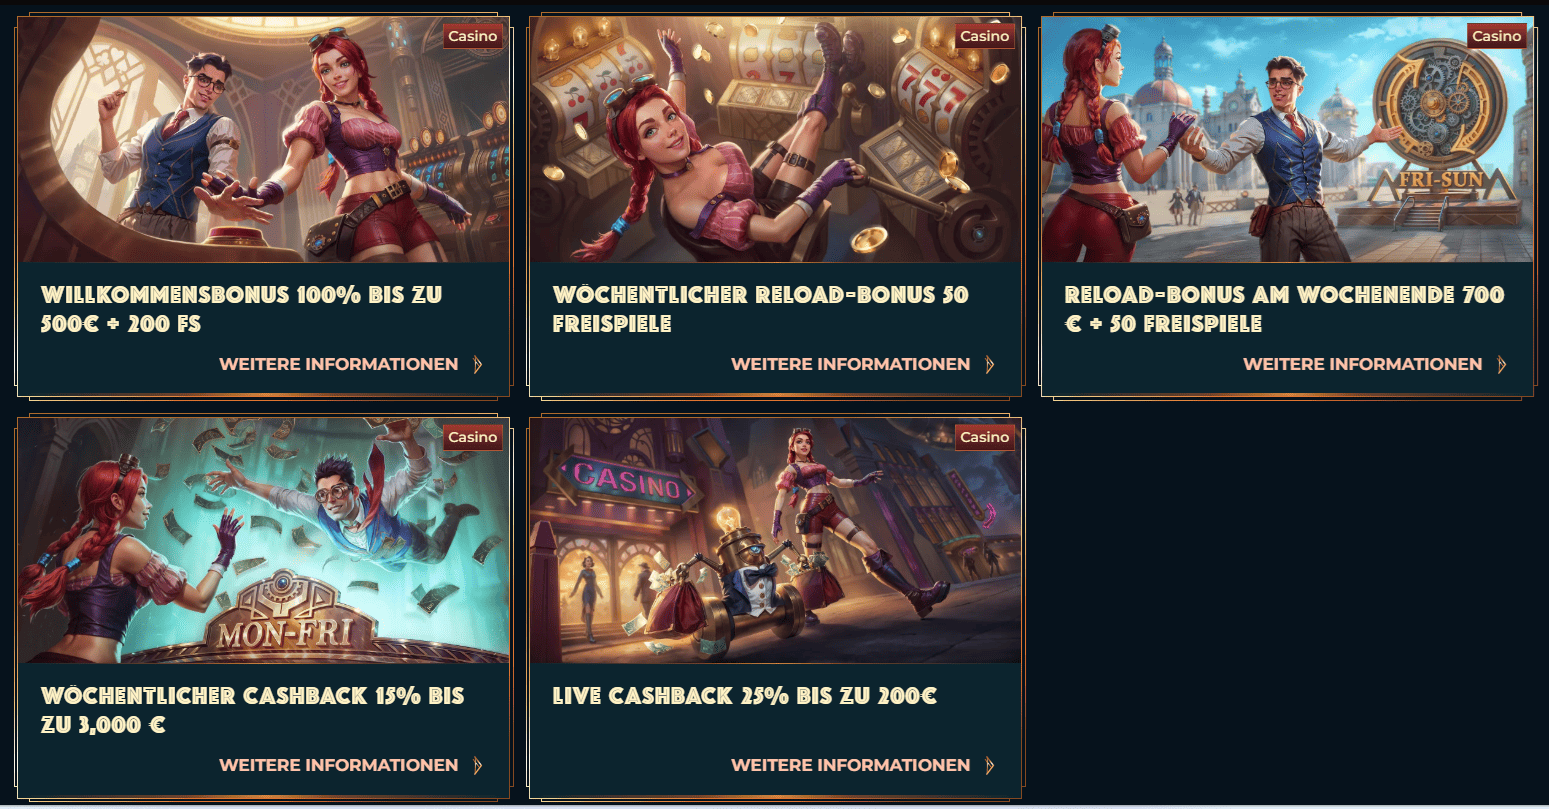
Task: Open the Mon-Fri cashback promotion image
Action: coord(263,540)
